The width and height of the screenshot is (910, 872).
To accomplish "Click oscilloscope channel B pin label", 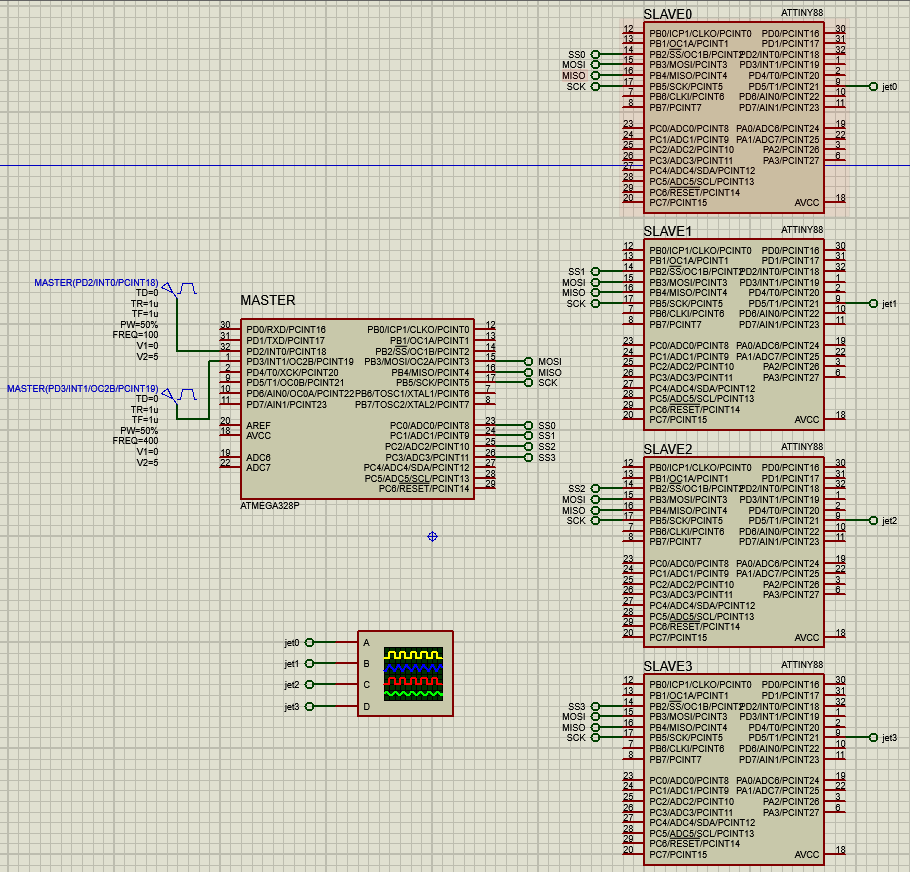I will [x=366, y=663].
